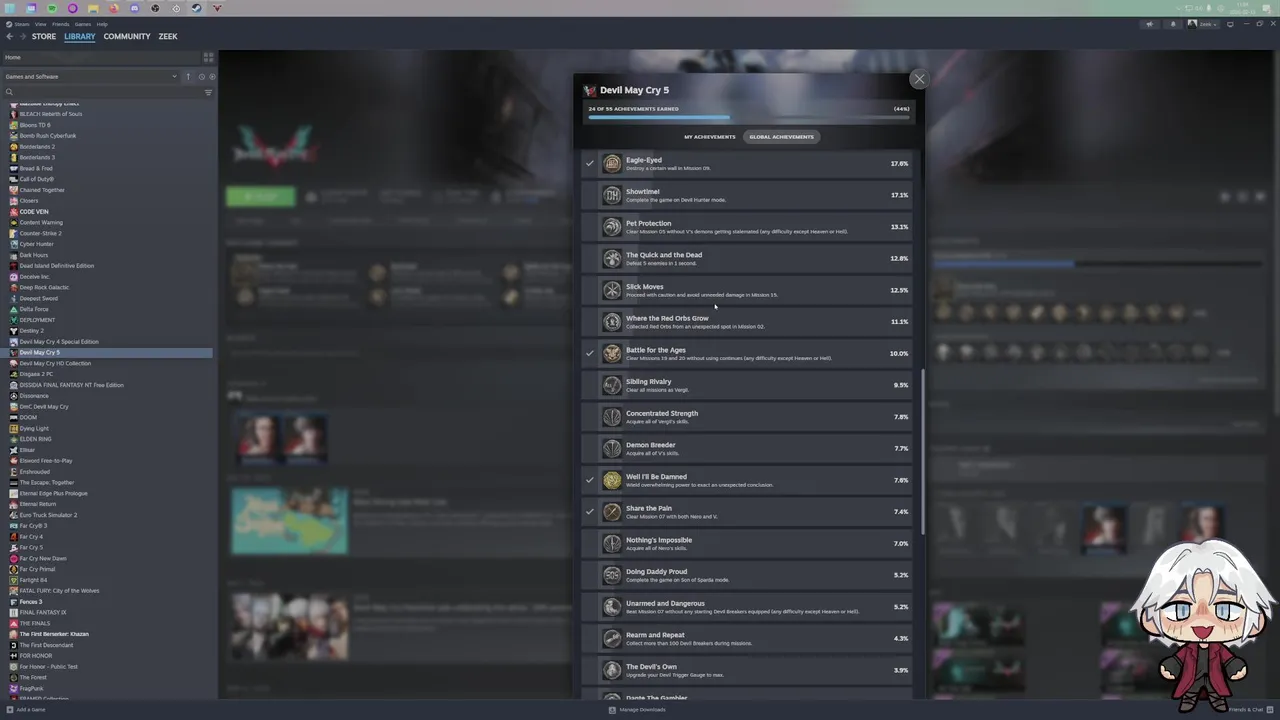Click the Unarmed and Dangerous icon
Image resolution: width=1280 pixels, height=720 pixels.
[612, 607]
